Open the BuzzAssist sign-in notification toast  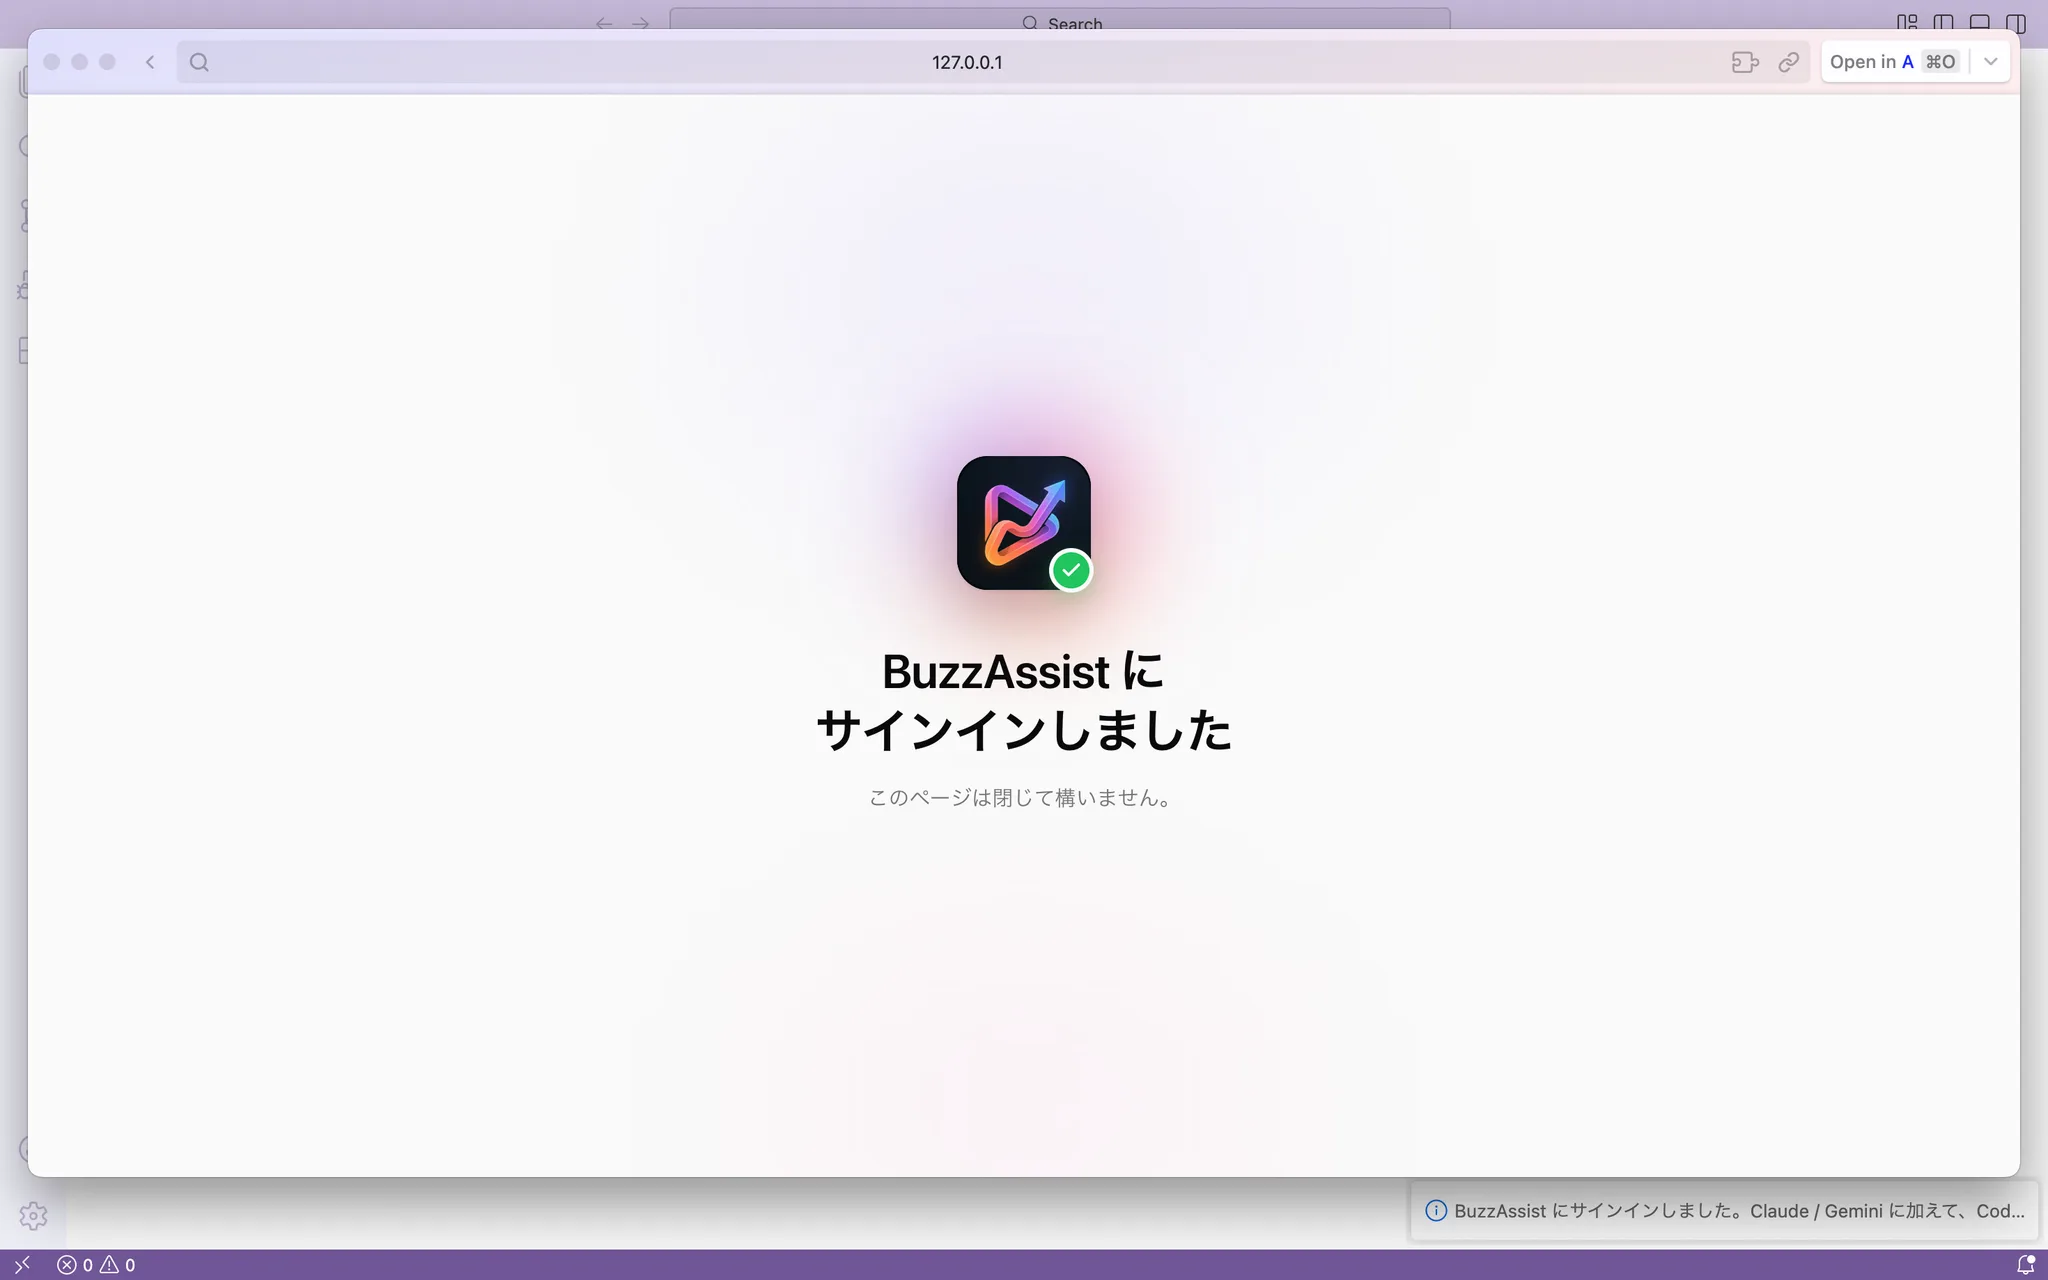pos(1724,1211)
